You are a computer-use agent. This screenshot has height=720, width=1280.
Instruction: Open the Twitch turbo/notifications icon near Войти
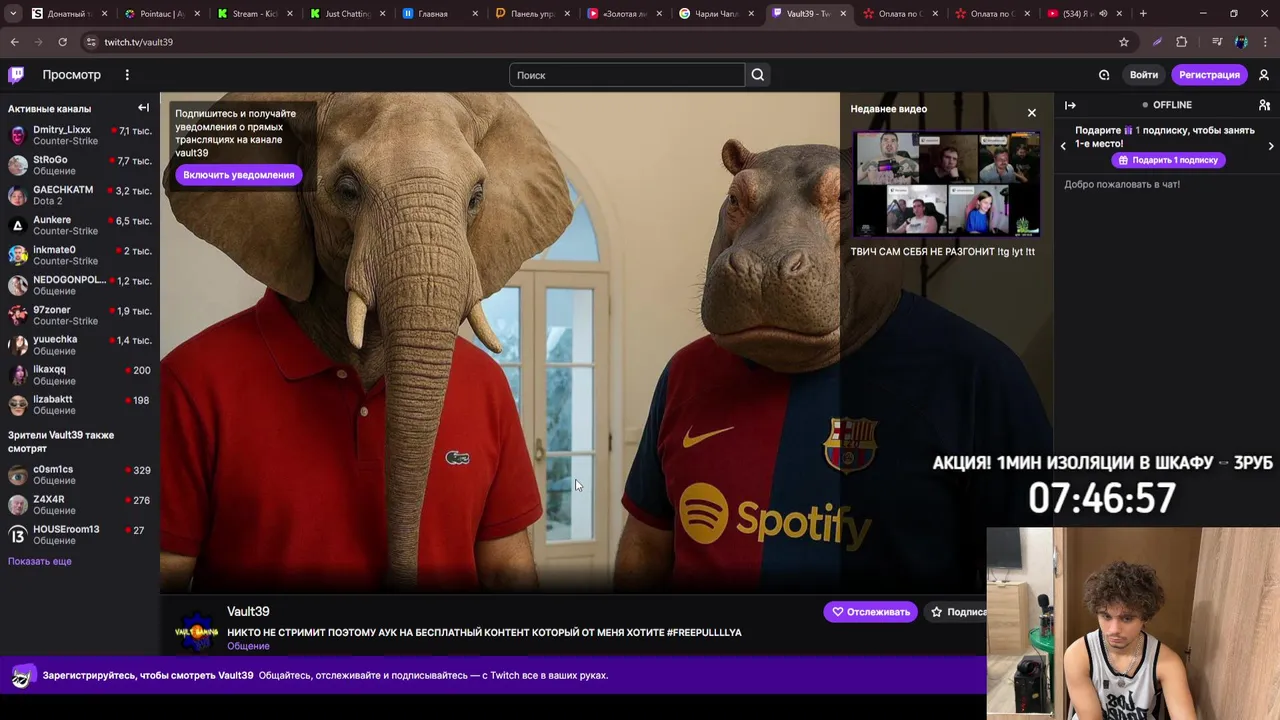(1104, 75)
